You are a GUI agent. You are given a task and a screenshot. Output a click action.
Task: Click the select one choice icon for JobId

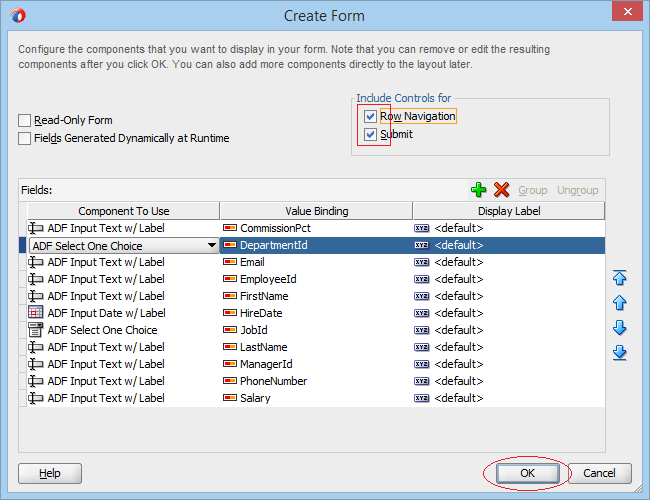36,330
